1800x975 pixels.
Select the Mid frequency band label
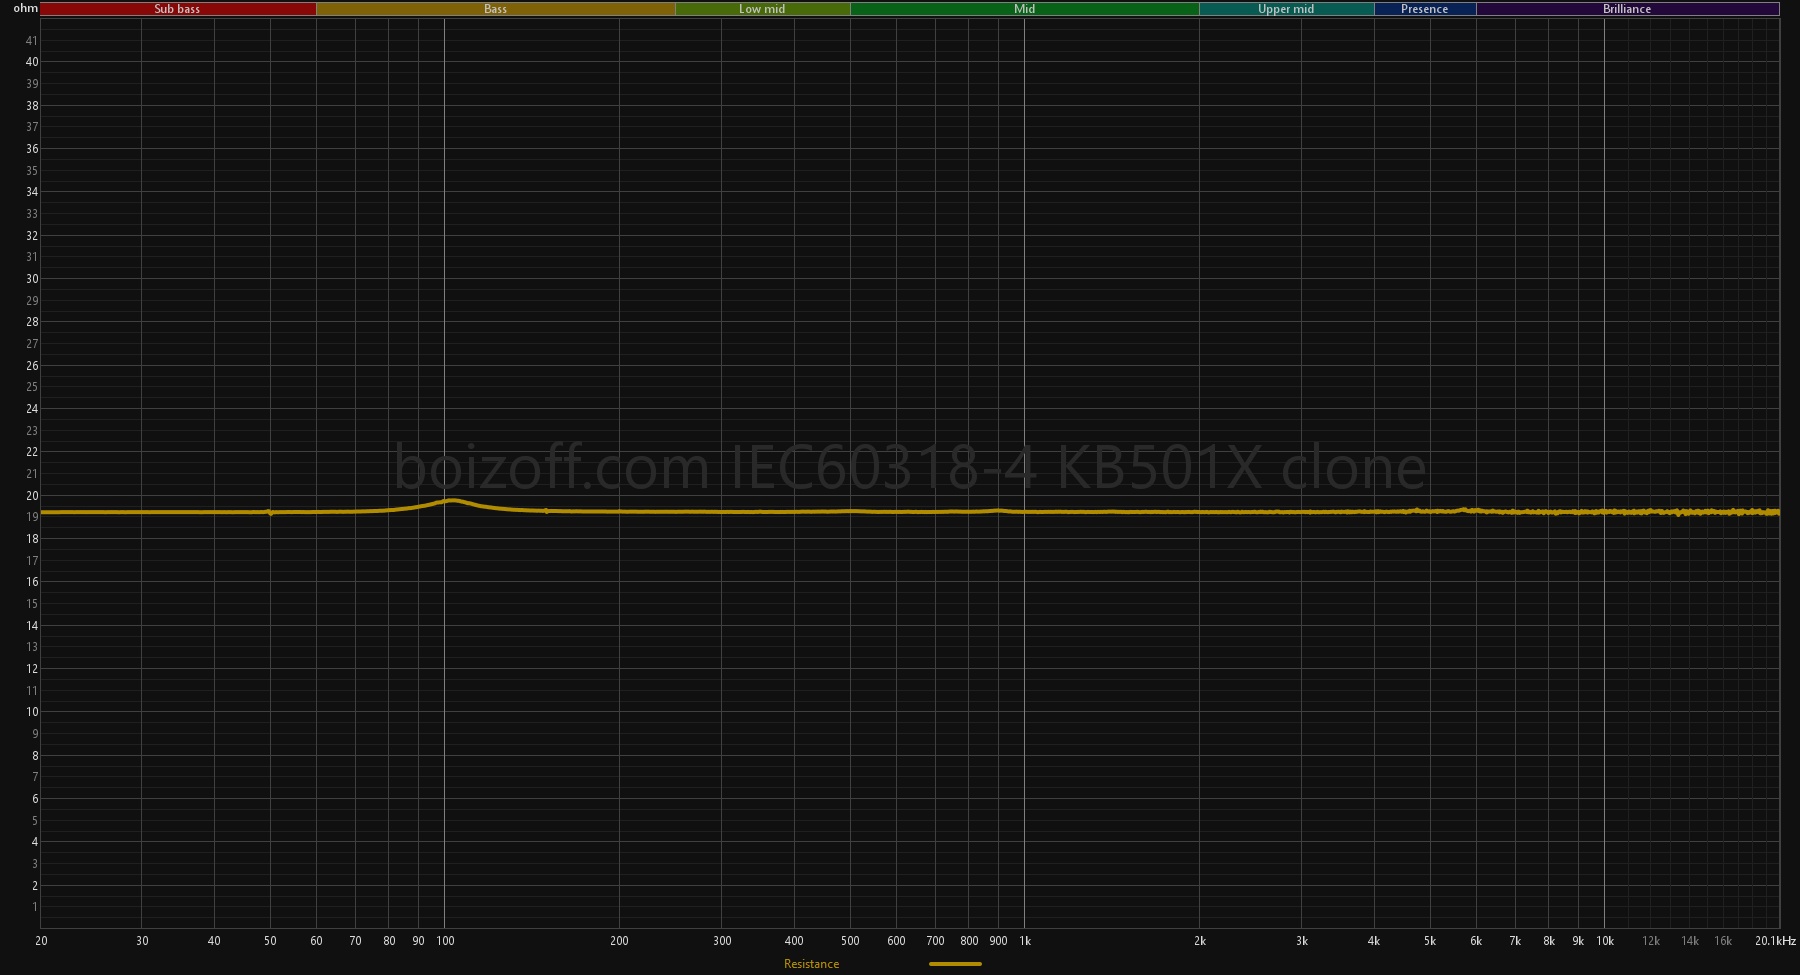pos(1024,9)
